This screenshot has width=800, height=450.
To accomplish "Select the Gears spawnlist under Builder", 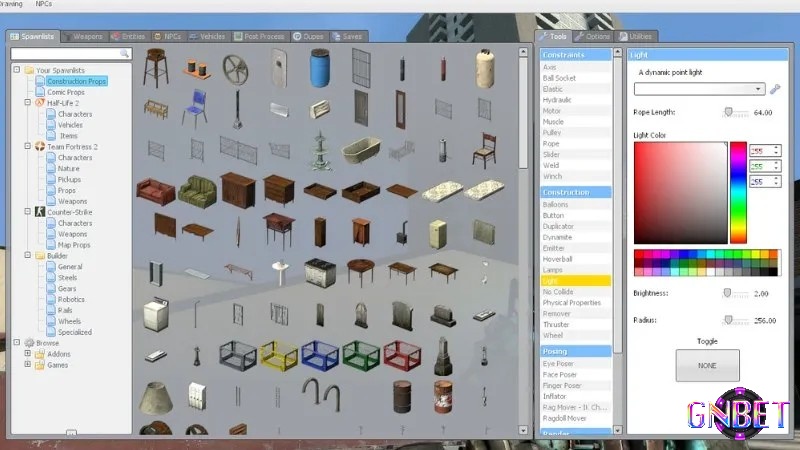I will point(67,289).
